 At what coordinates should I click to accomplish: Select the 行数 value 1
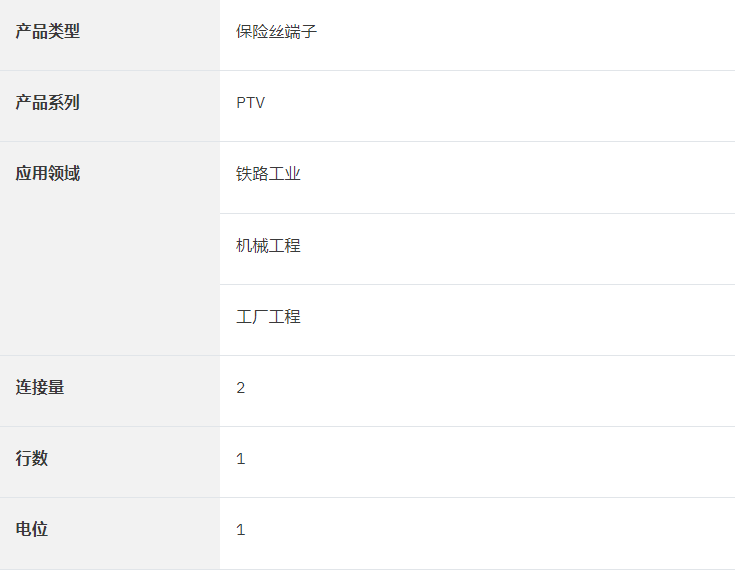[241, 459]
